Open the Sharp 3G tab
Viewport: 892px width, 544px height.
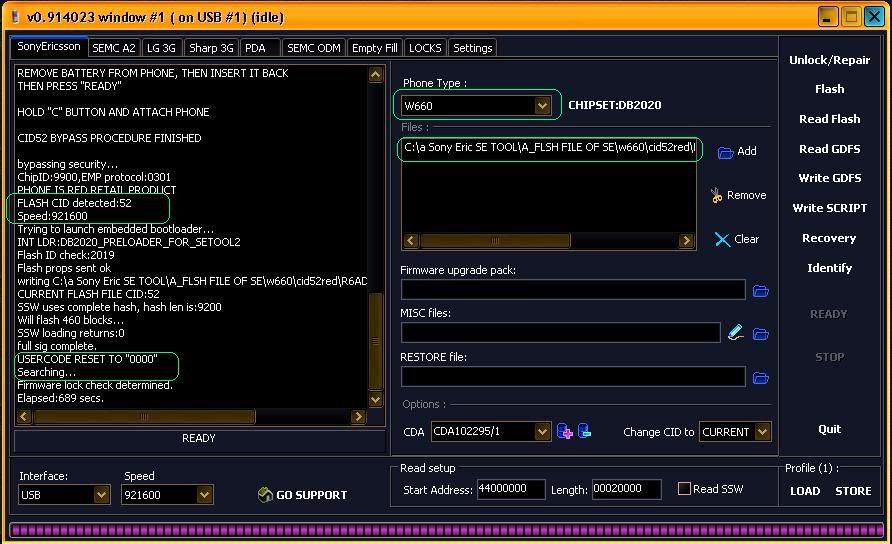[211, 48]
